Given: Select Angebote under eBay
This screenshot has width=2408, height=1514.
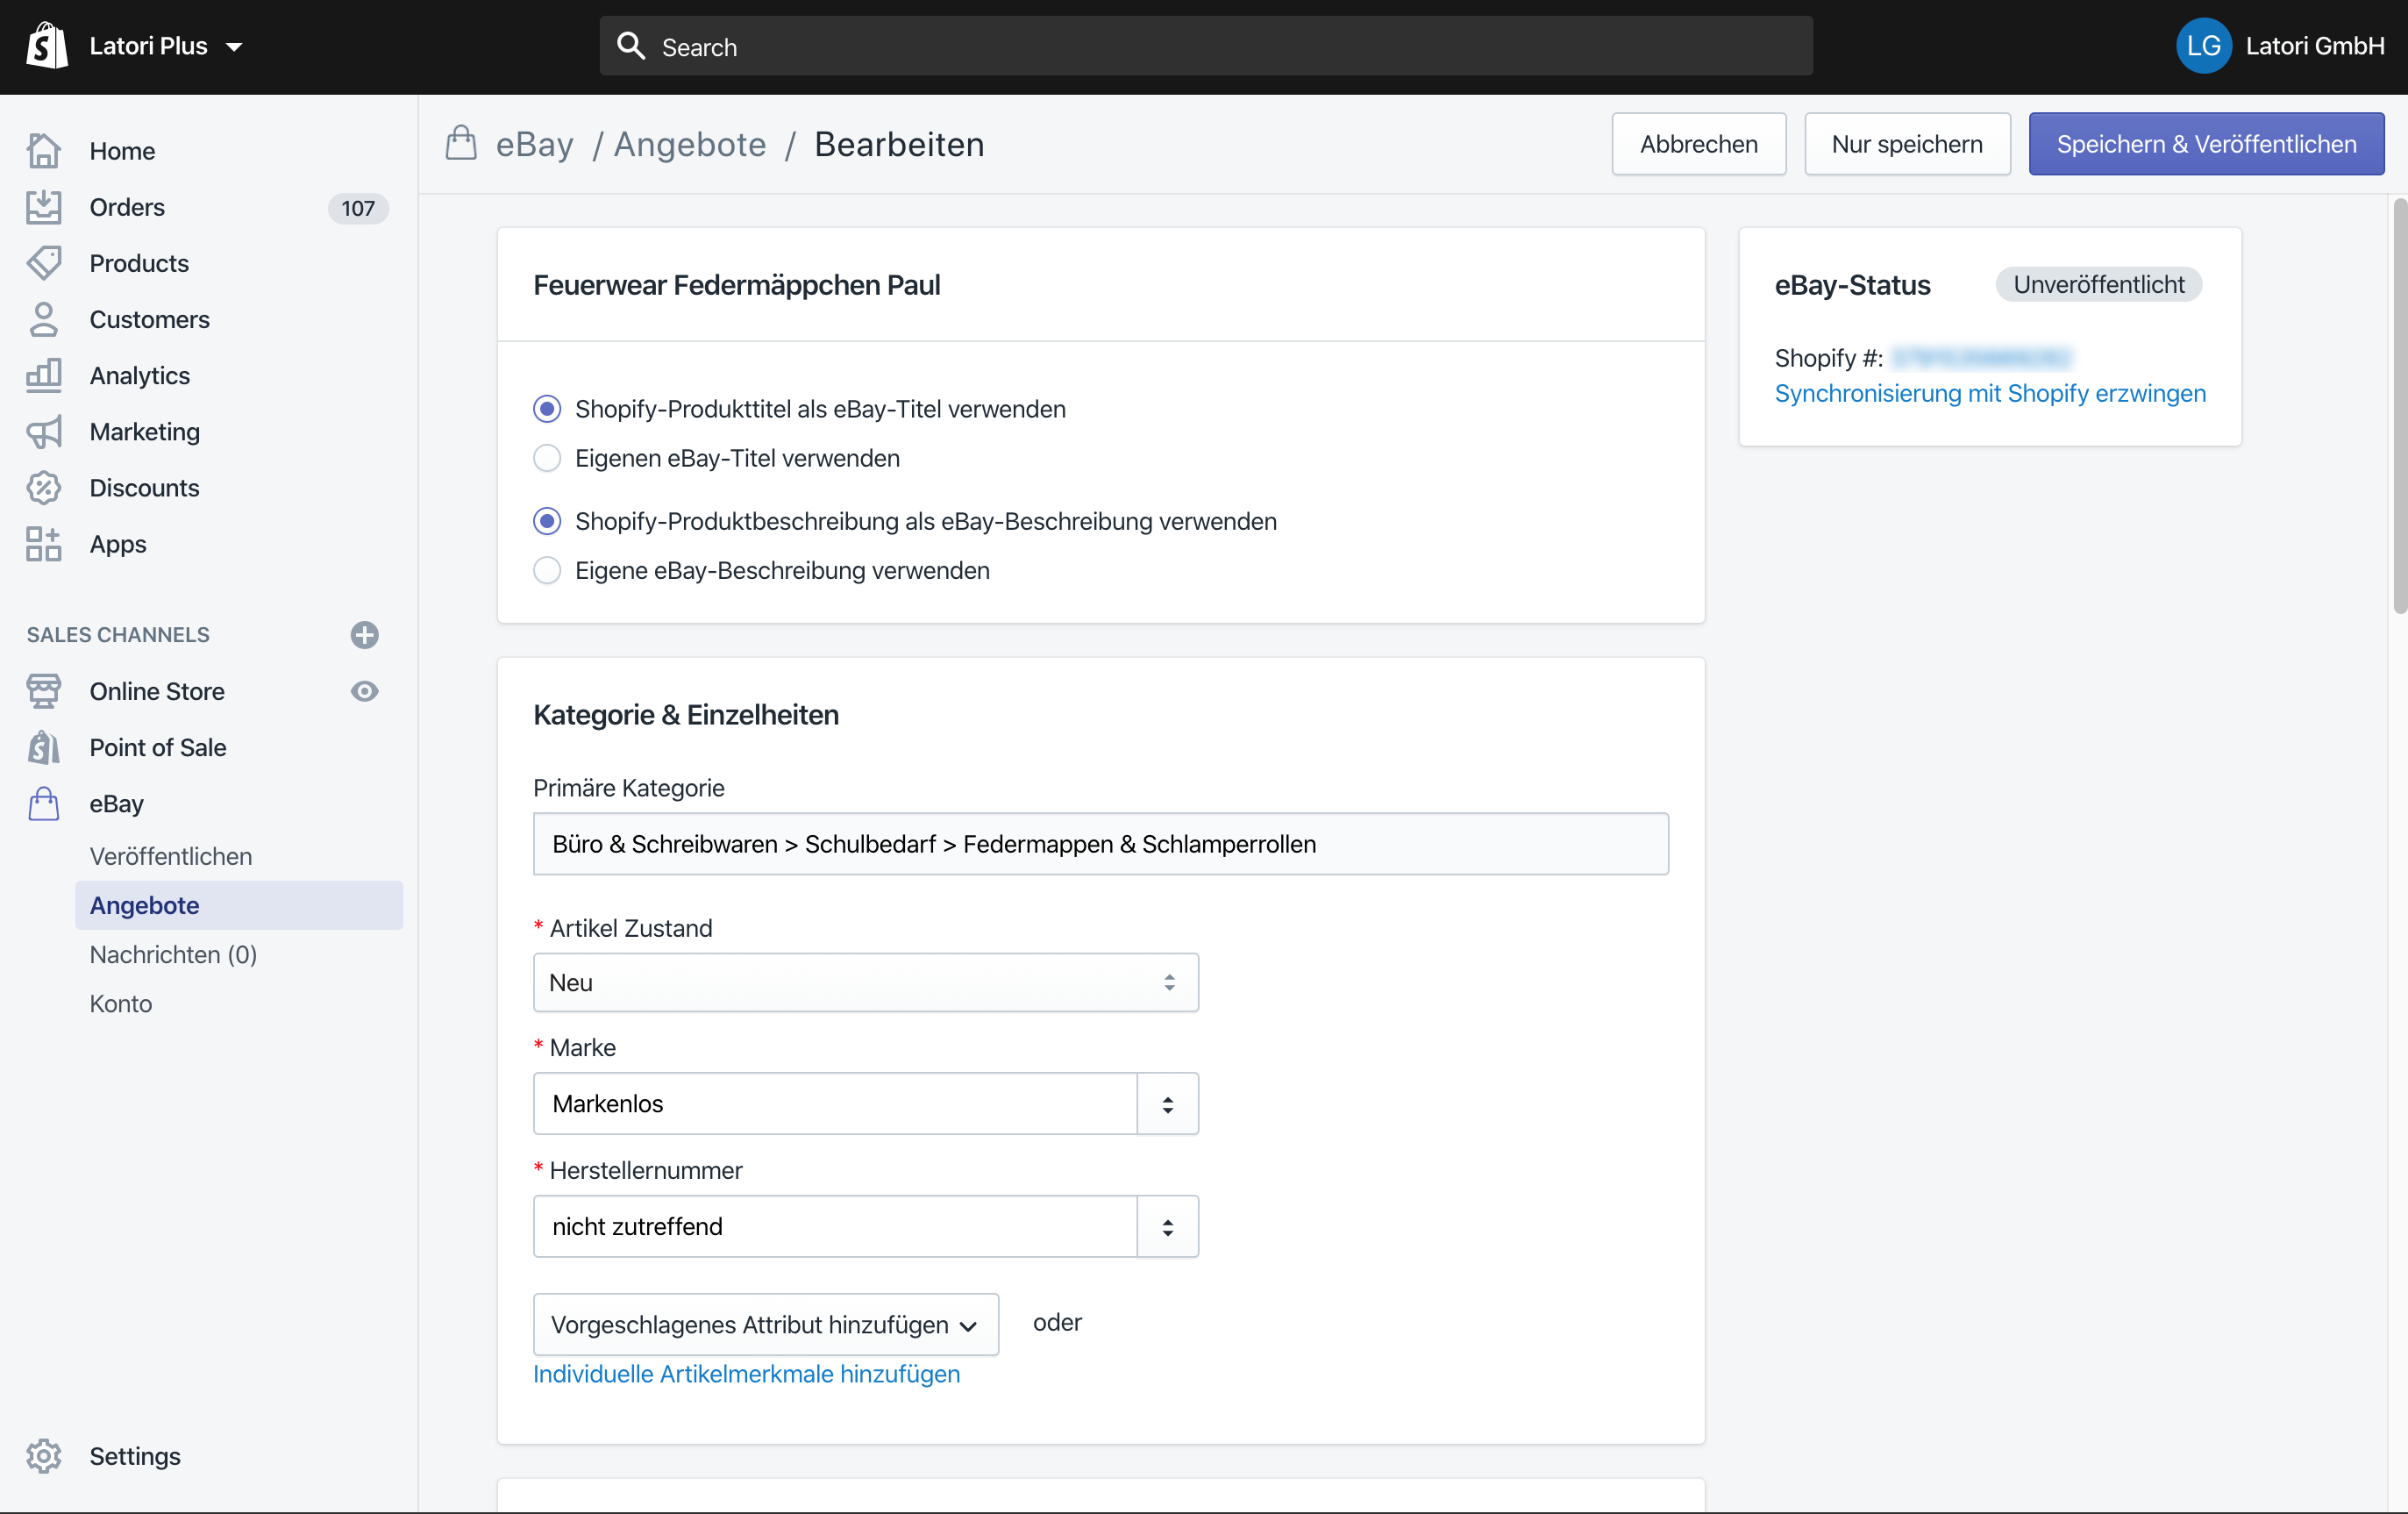Looking at the screenshot, I should coord(239,905).
